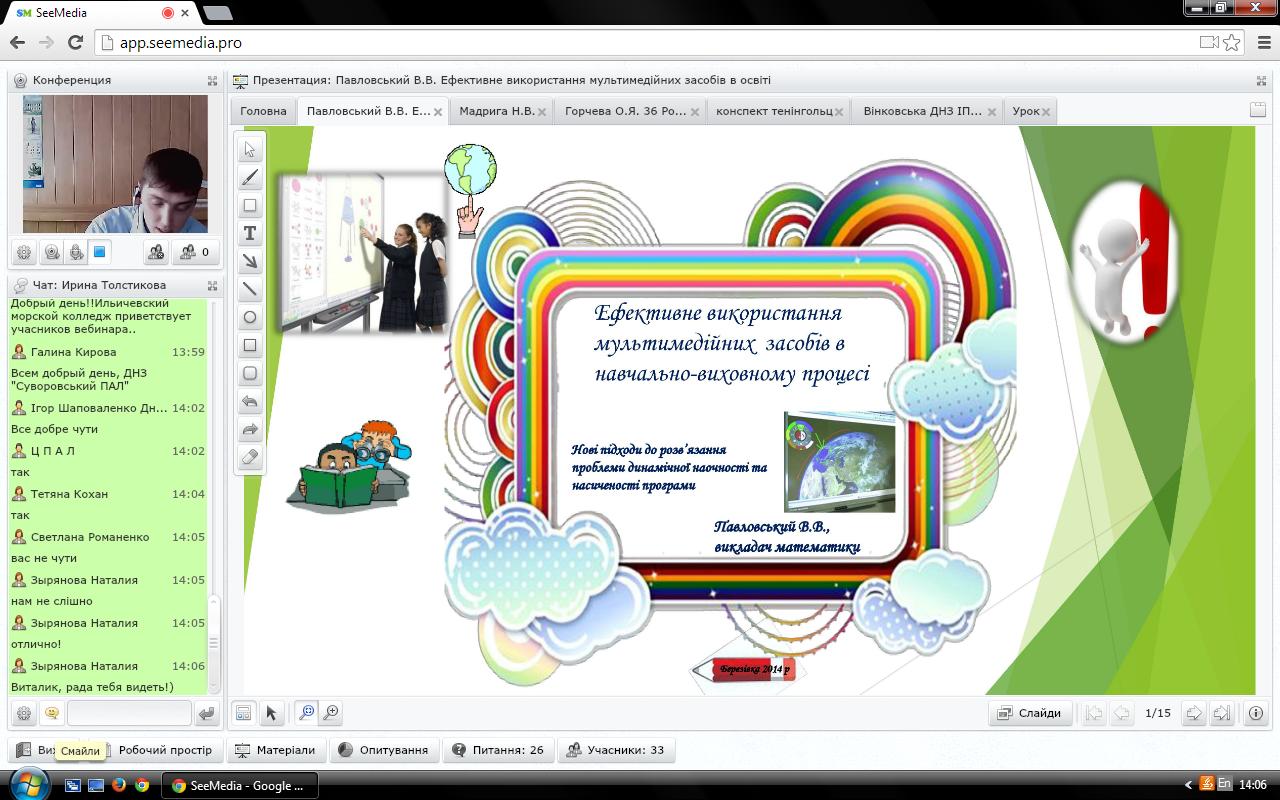Click the zoom in magnifier icon
The image size is (1280, 800).
pos(331,713)
